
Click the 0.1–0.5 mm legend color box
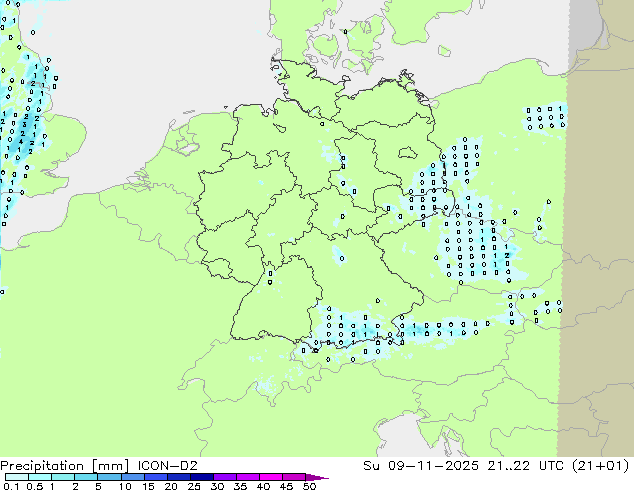pyautogui.click(x=17, y=477)
